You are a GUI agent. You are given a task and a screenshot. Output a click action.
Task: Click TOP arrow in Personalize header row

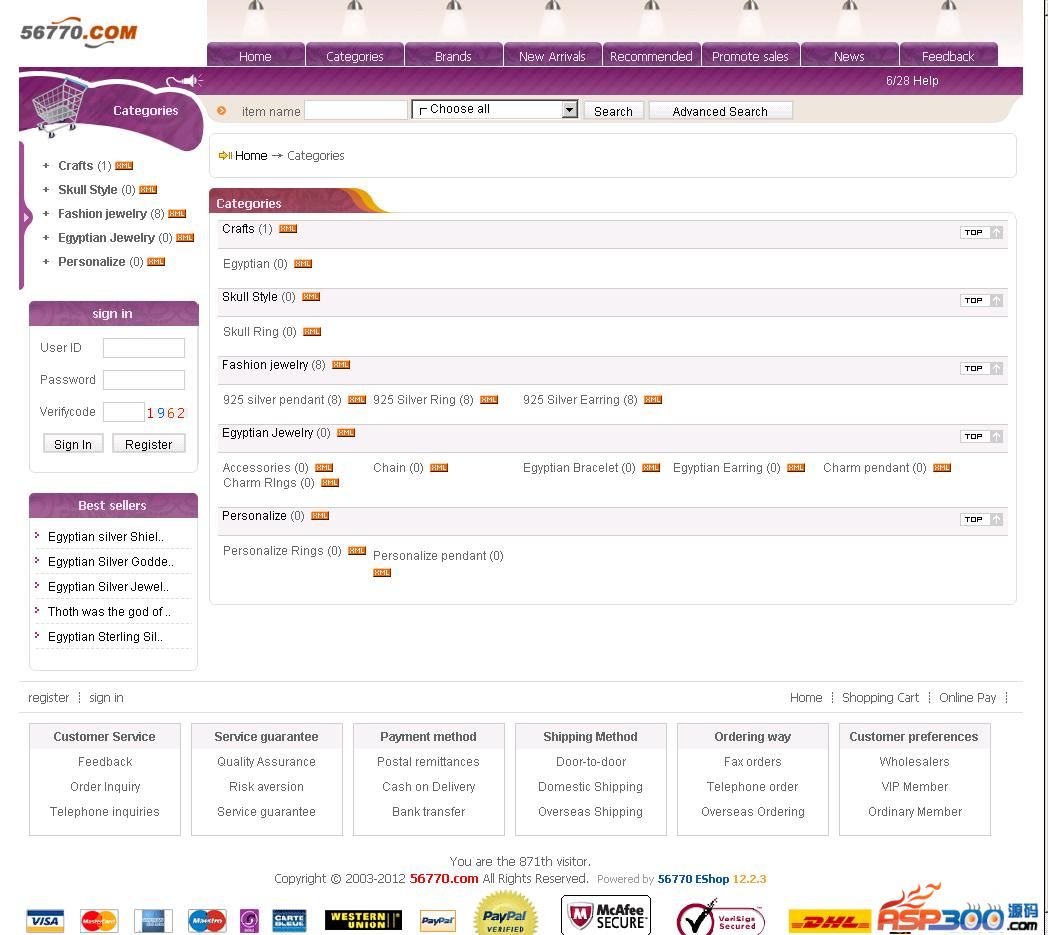(x=981, y=519)
